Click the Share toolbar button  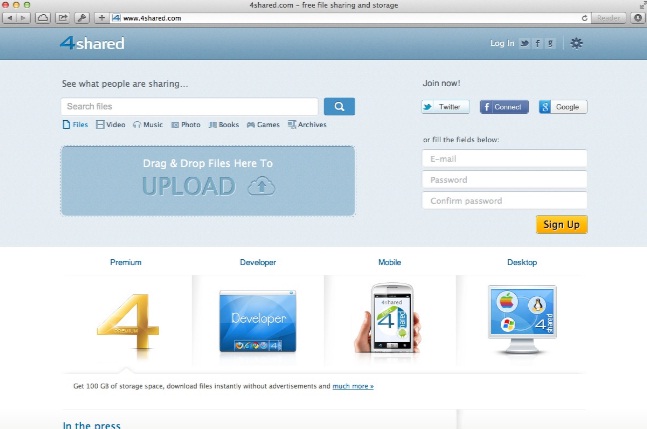pos(62,18)
